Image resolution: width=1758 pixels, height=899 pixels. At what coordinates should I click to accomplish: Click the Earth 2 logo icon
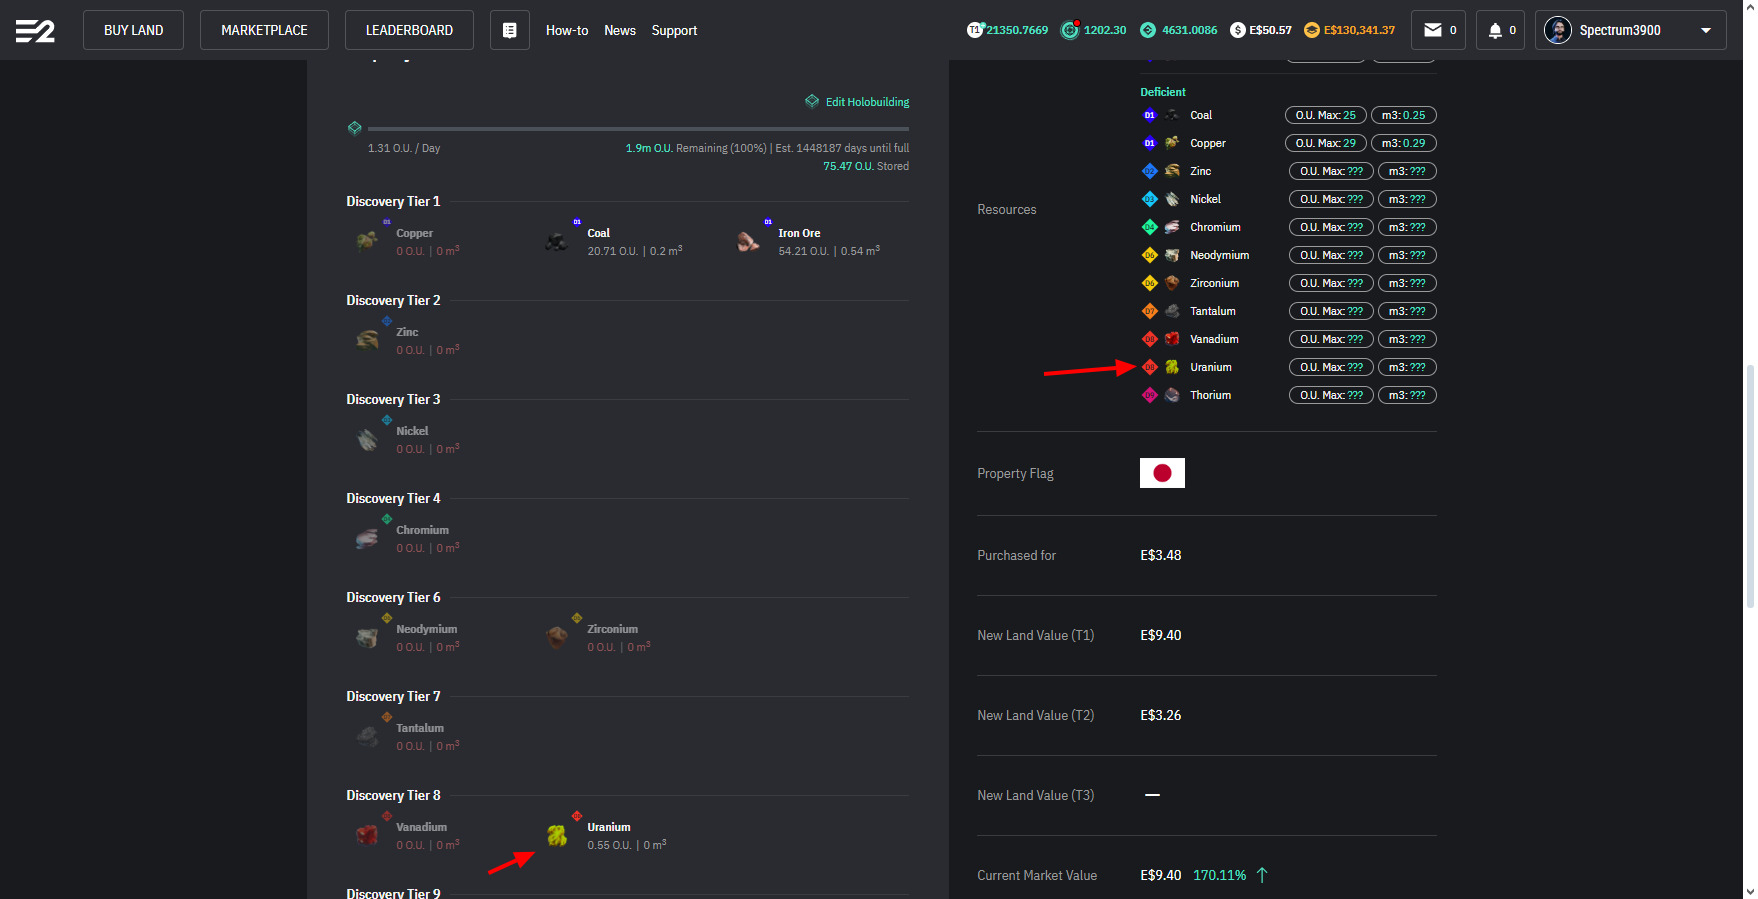35,31
